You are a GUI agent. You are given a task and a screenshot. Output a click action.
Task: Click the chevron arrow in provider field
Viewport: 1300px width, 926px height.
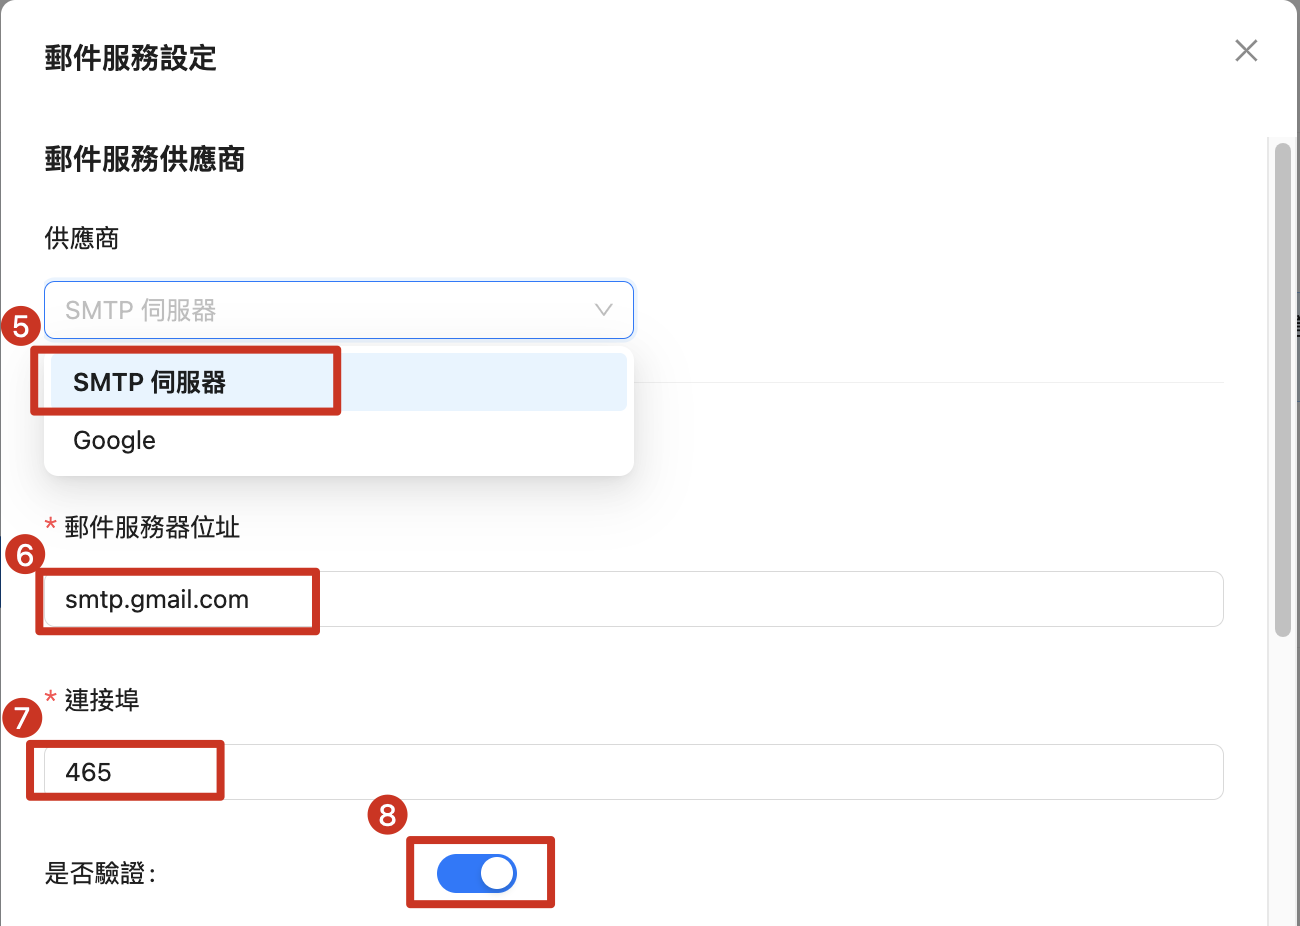[x=604, y=310]
